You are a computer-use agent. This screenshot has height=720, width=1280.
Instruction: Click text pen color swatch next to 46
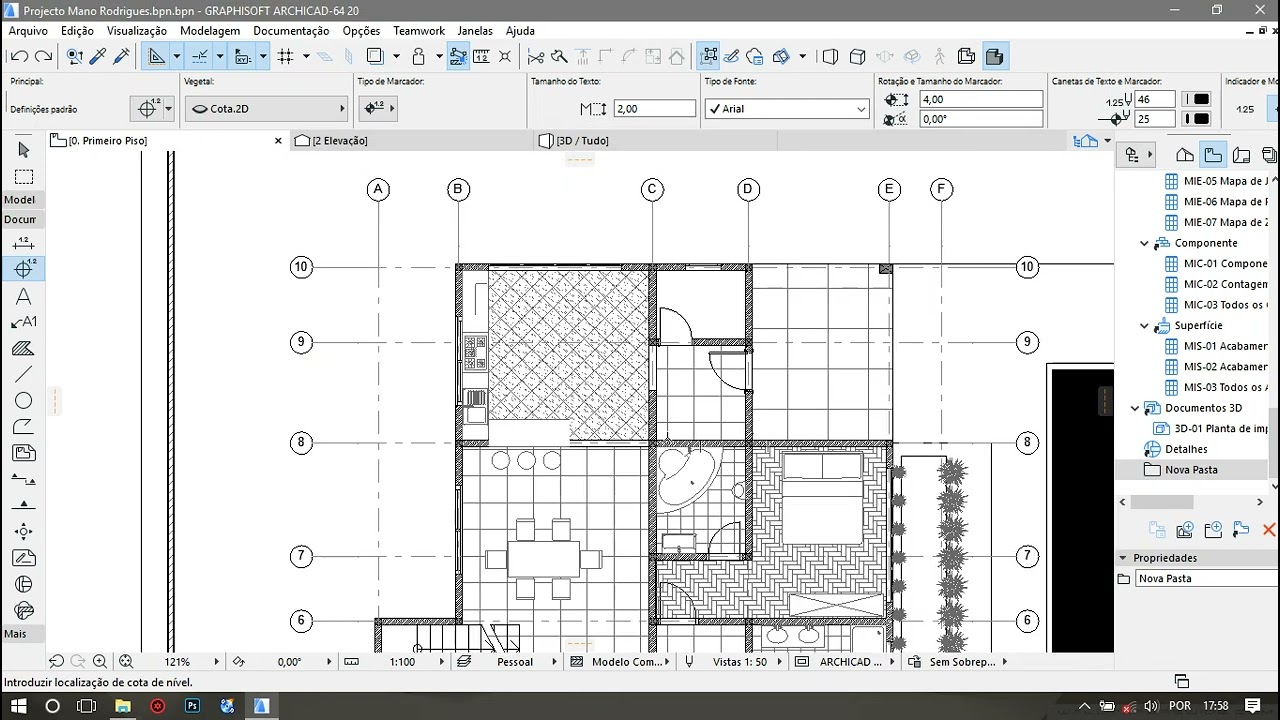[x=1197, y=99]
